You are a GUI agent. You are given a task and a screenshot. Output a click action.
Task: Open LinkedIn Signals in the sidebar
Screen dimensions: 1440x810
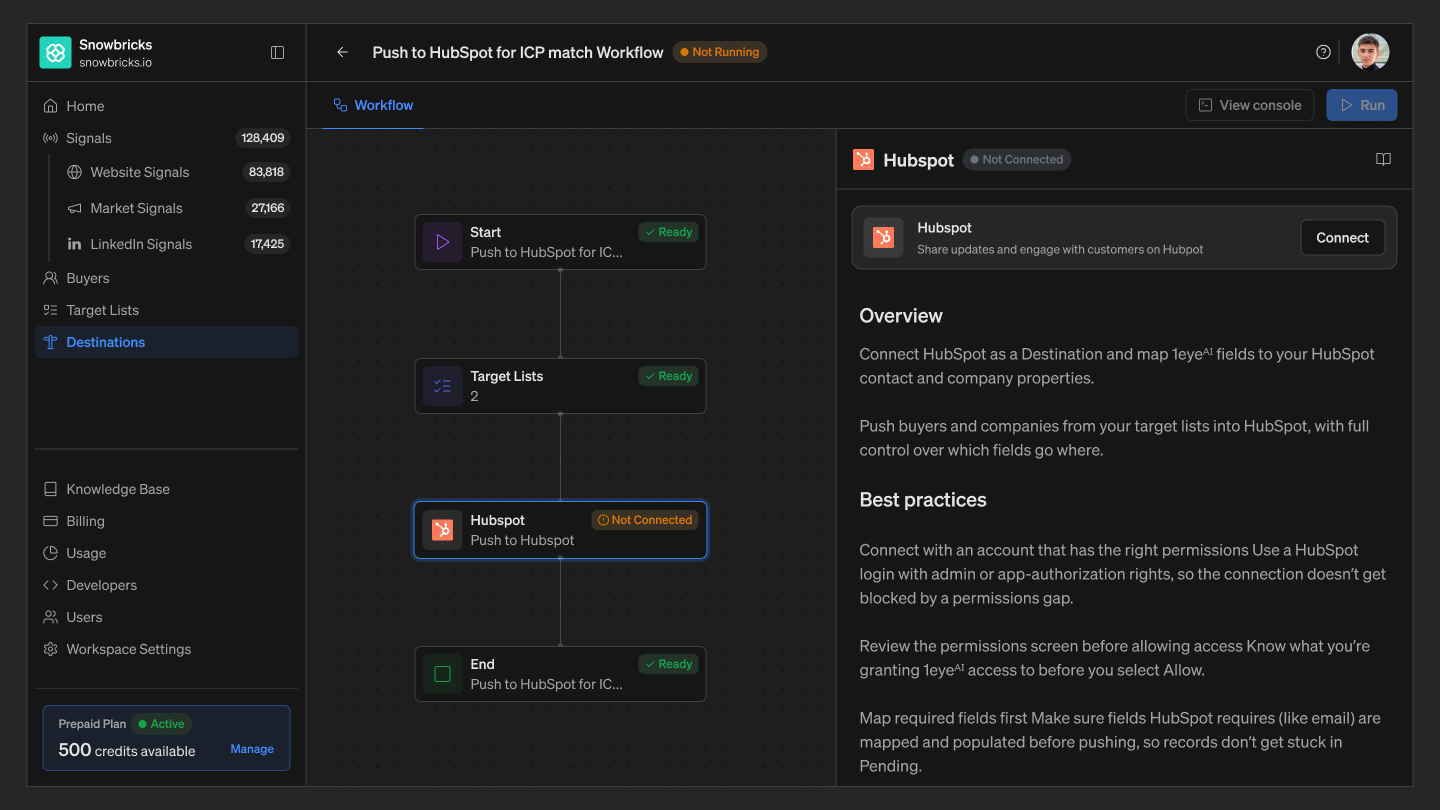tap(178, 244)
